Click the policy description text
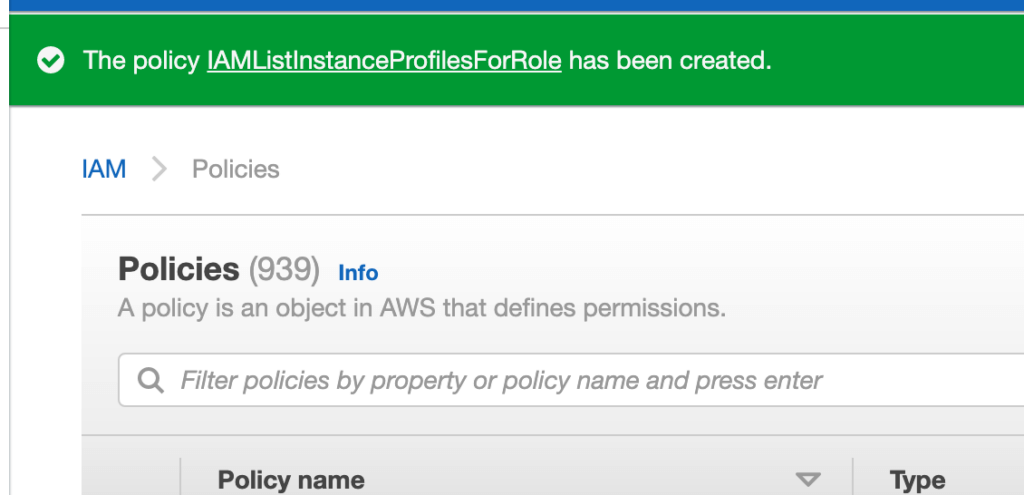 pos(421,308)
